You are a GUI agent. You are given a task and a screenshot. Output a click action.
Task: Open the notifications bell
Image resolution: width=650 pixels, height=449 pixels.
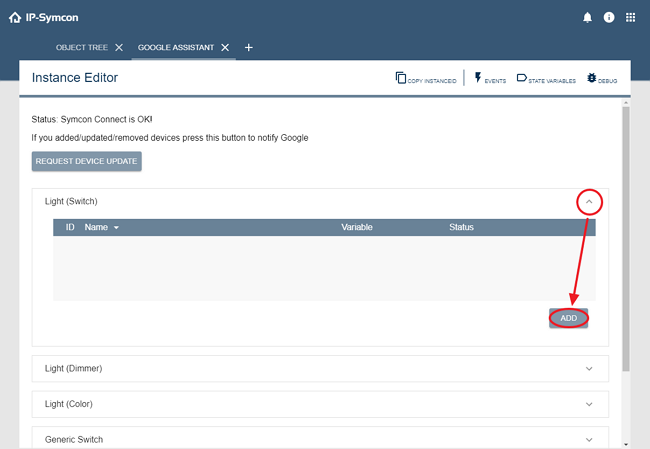pyautogui.click(x=587, y=17)
